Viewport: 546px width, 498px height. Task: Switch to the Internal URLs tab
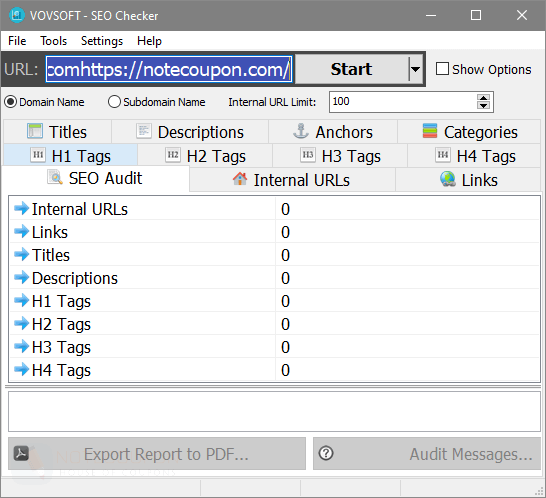(x=292, y=180)
